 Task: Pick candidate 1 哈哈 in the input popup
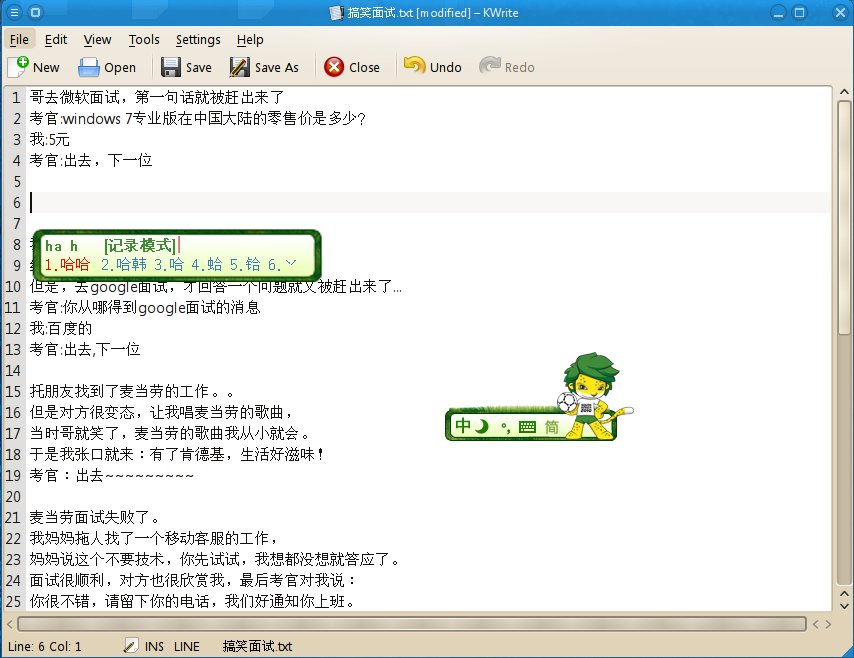[67, 265]
